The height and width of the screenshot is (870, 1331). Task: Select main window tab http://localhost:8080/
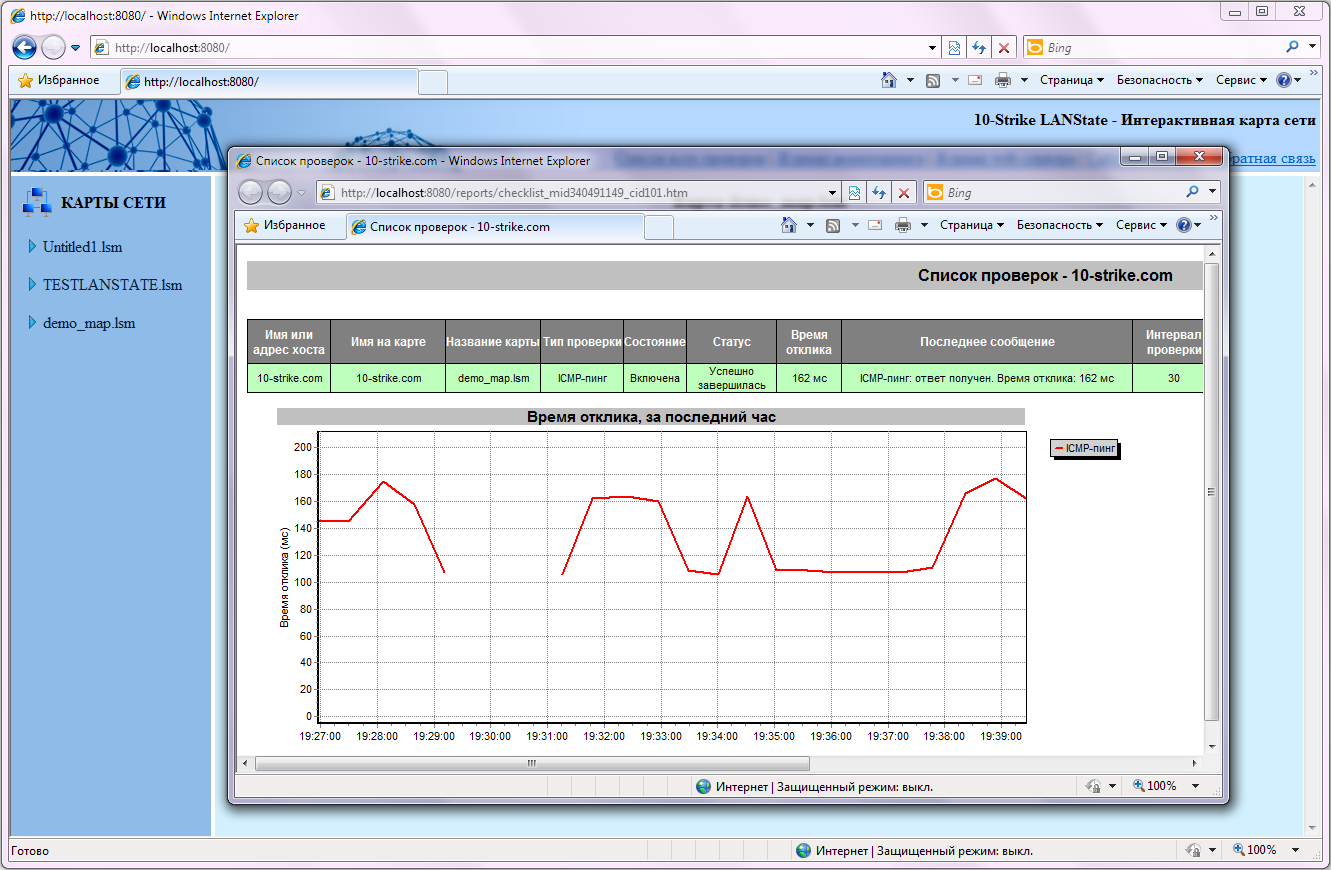(x=269, y=82)
